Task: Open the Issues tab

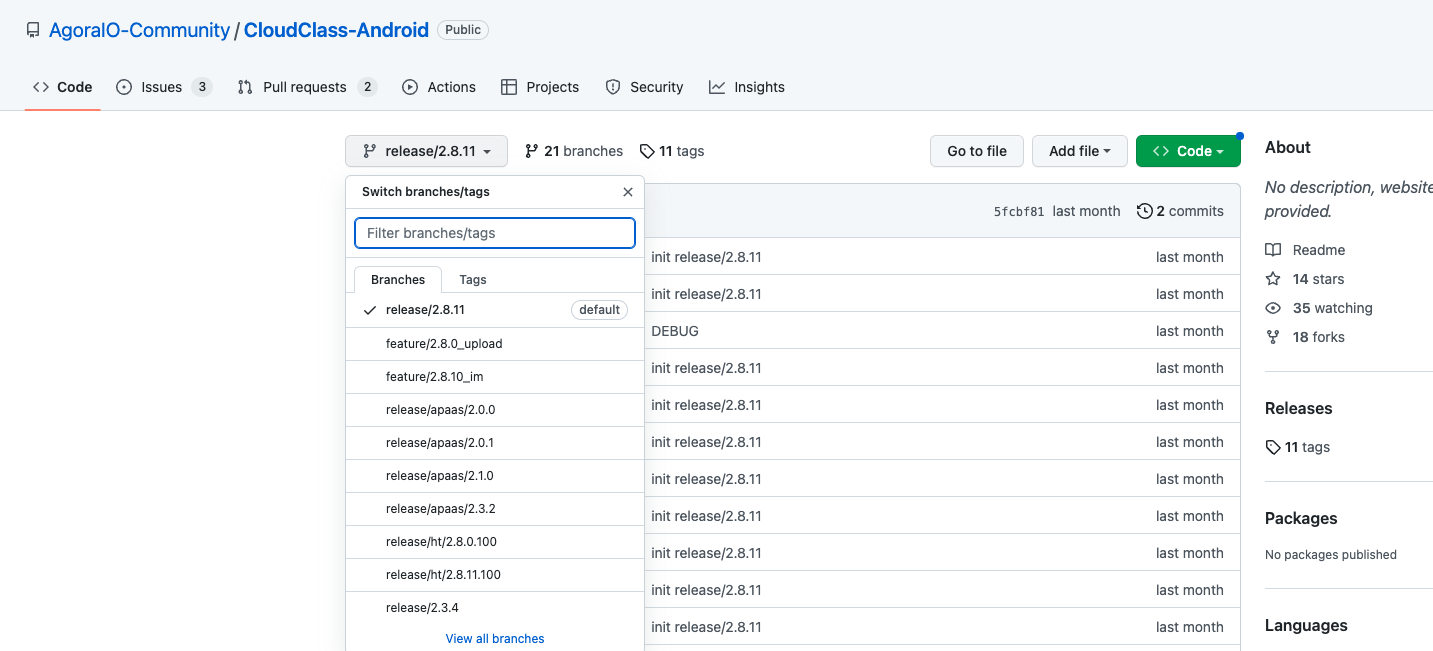Action: click(x=164, y=87)
